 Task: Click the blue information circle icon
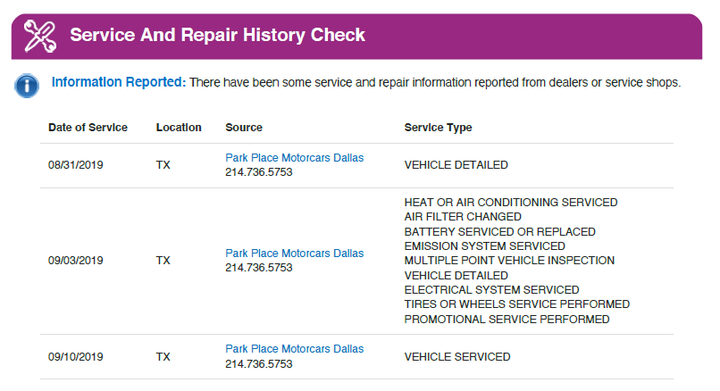pyautogui.click(x=27, y=85)
